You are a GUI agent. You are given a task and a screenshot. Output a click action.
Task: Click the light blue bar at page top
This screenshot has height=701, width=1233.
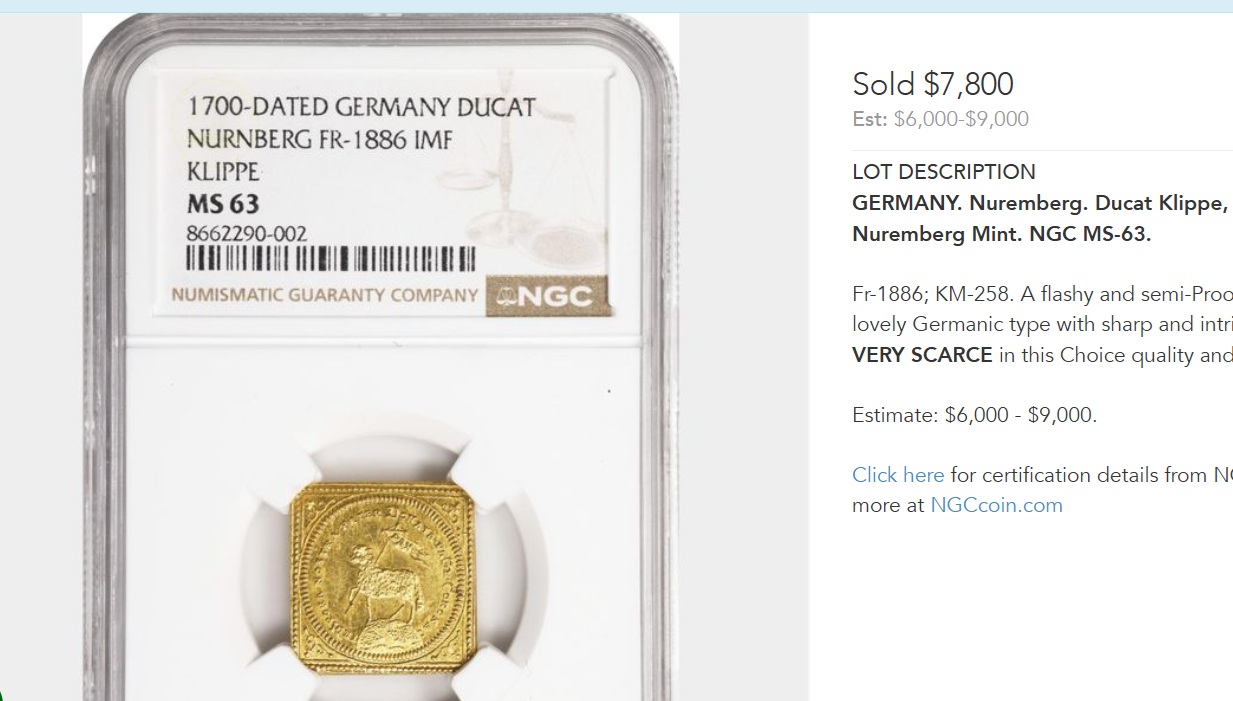pos(616,6)
